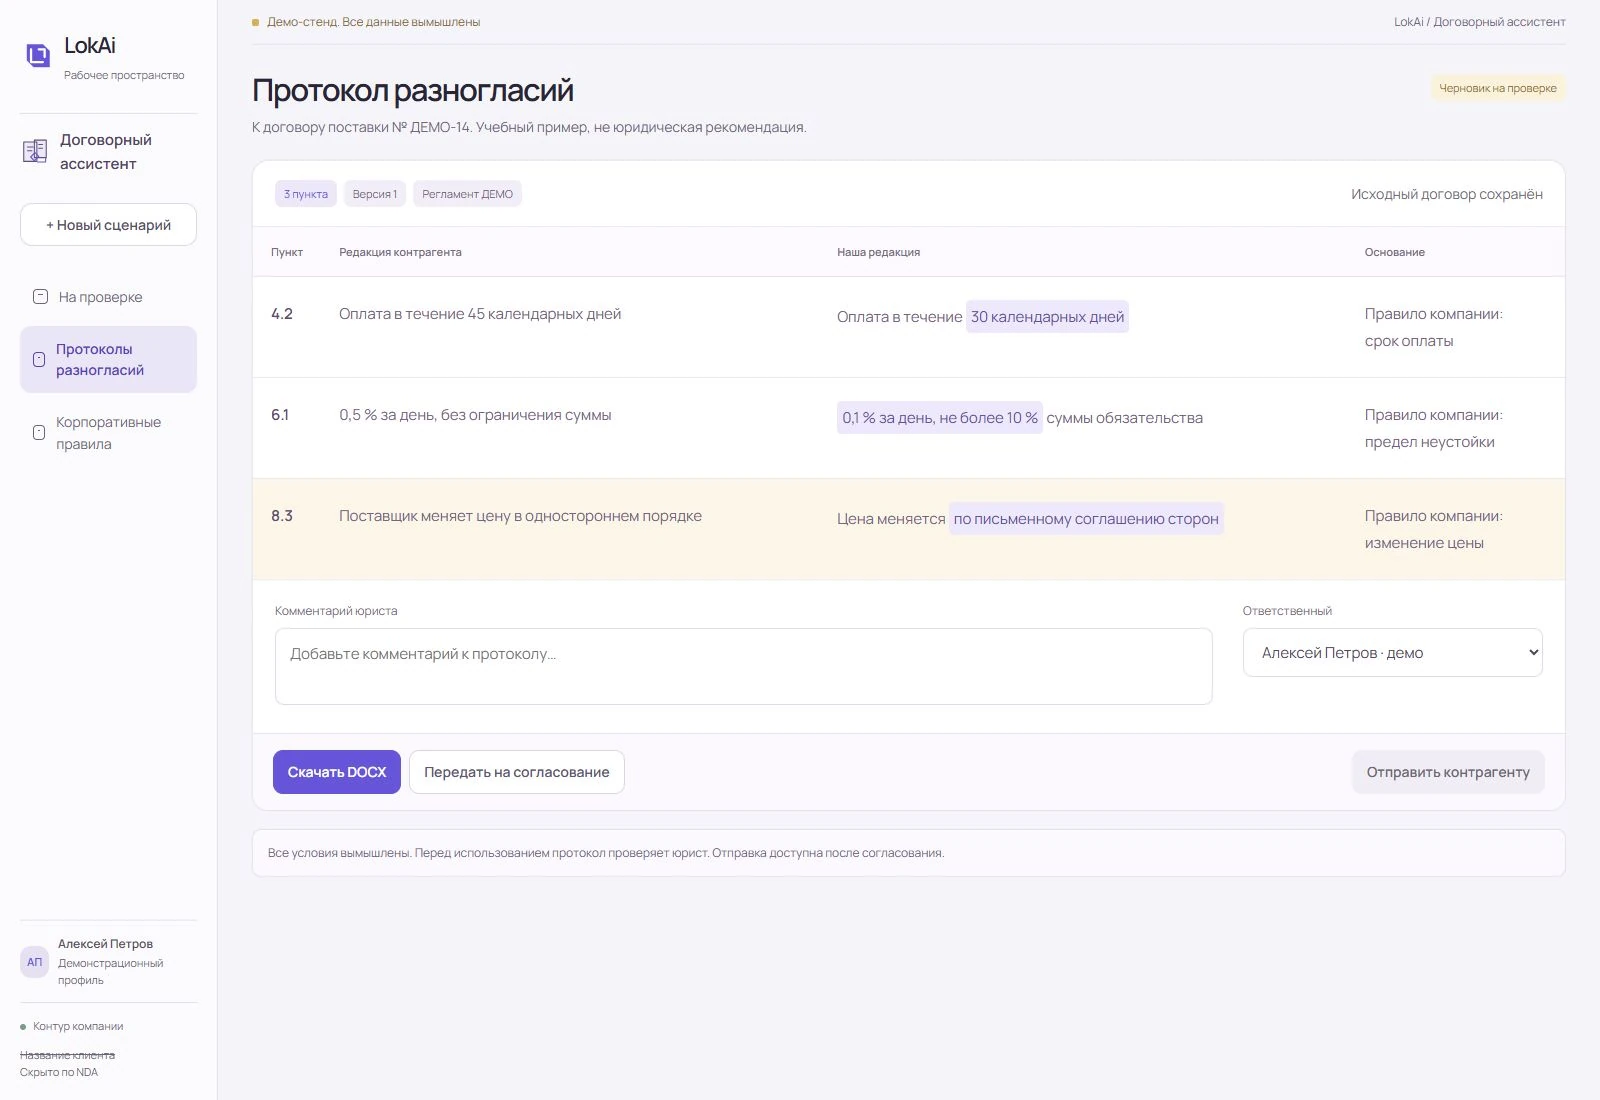Select the Протоколы разногласий sidebar icon
The height and width of the screenshot is (1100, 1600).
point(39,359)
